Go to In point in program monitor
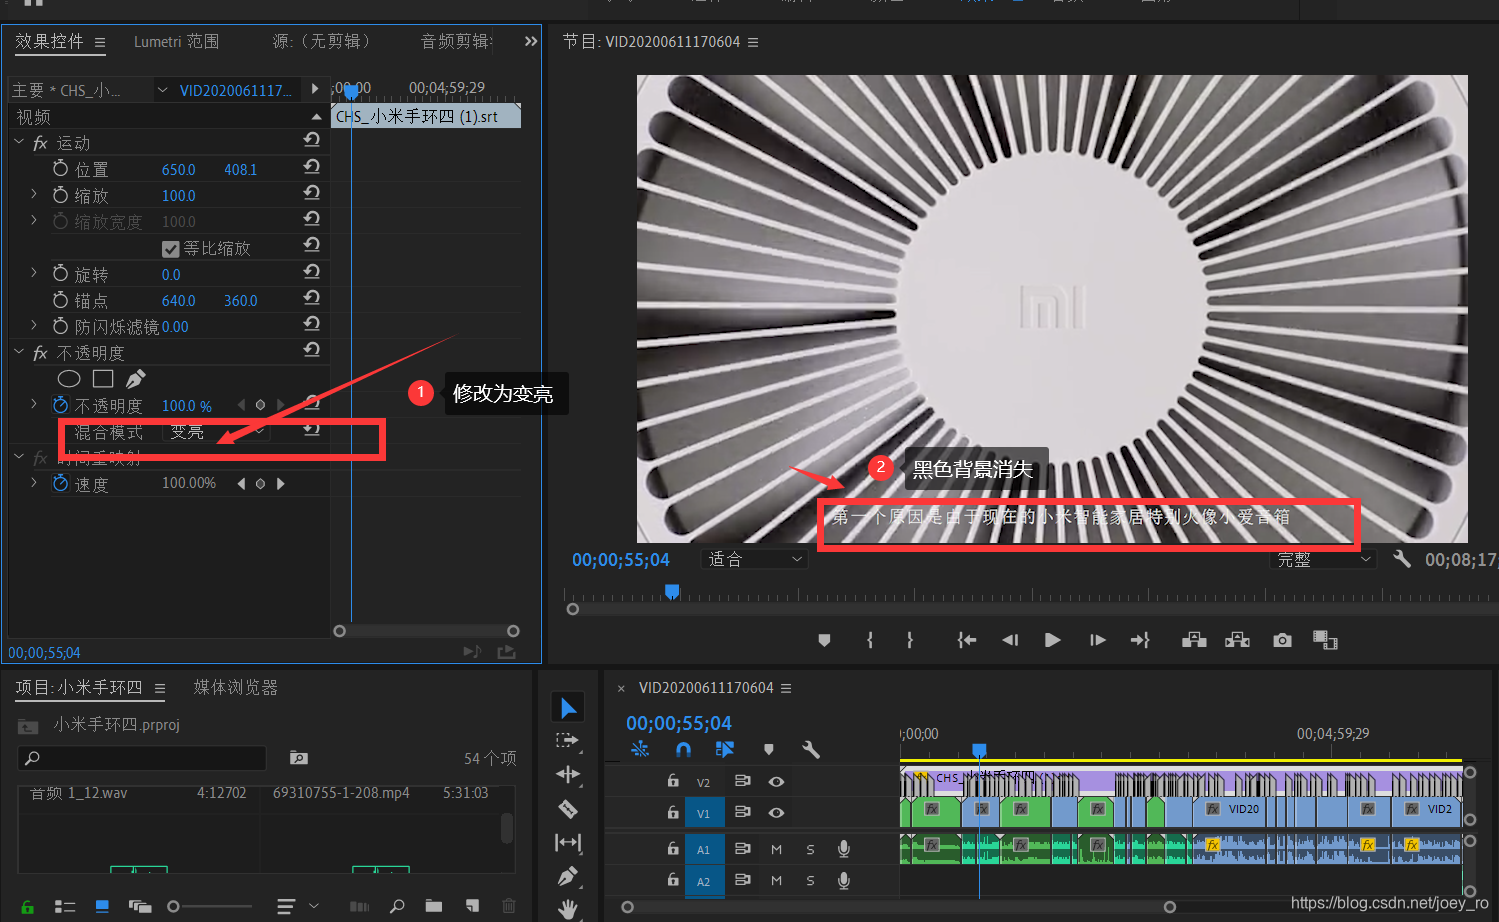The width and height of the screenshot is (1499, 922). 966,640
